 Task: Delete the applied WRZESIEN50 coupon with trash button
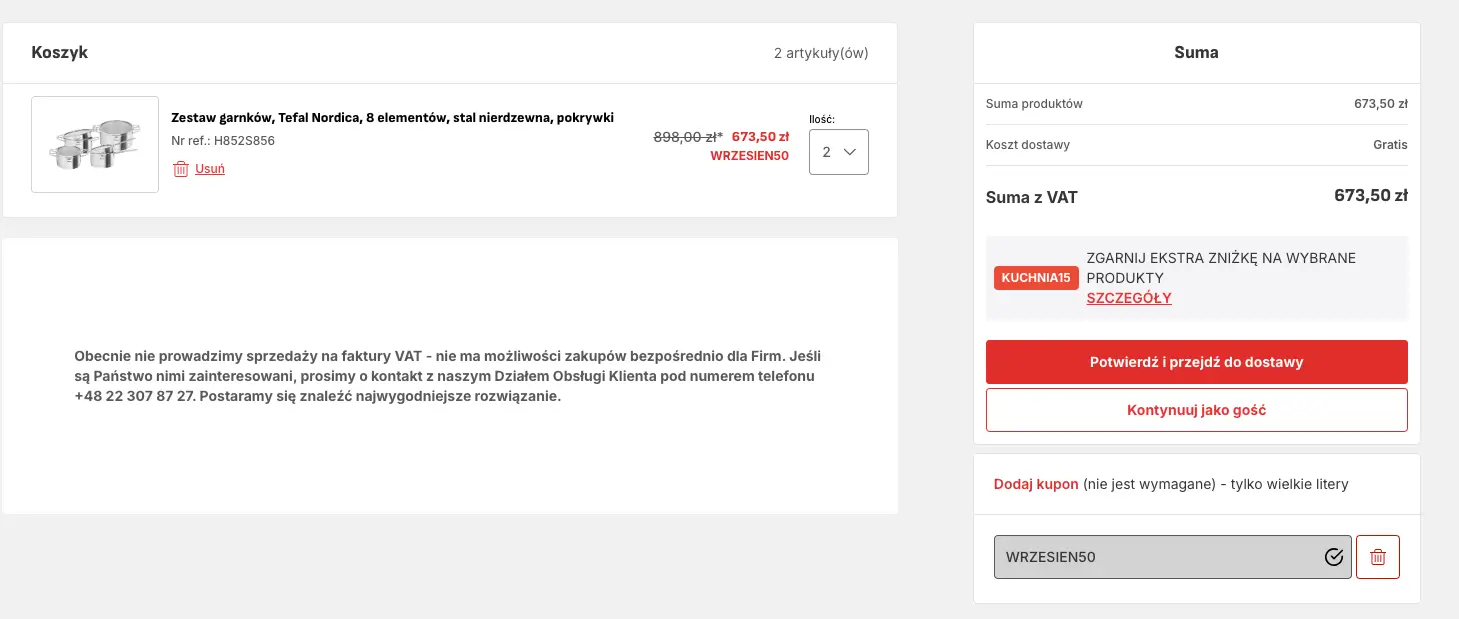click(x=1377, y=557)
